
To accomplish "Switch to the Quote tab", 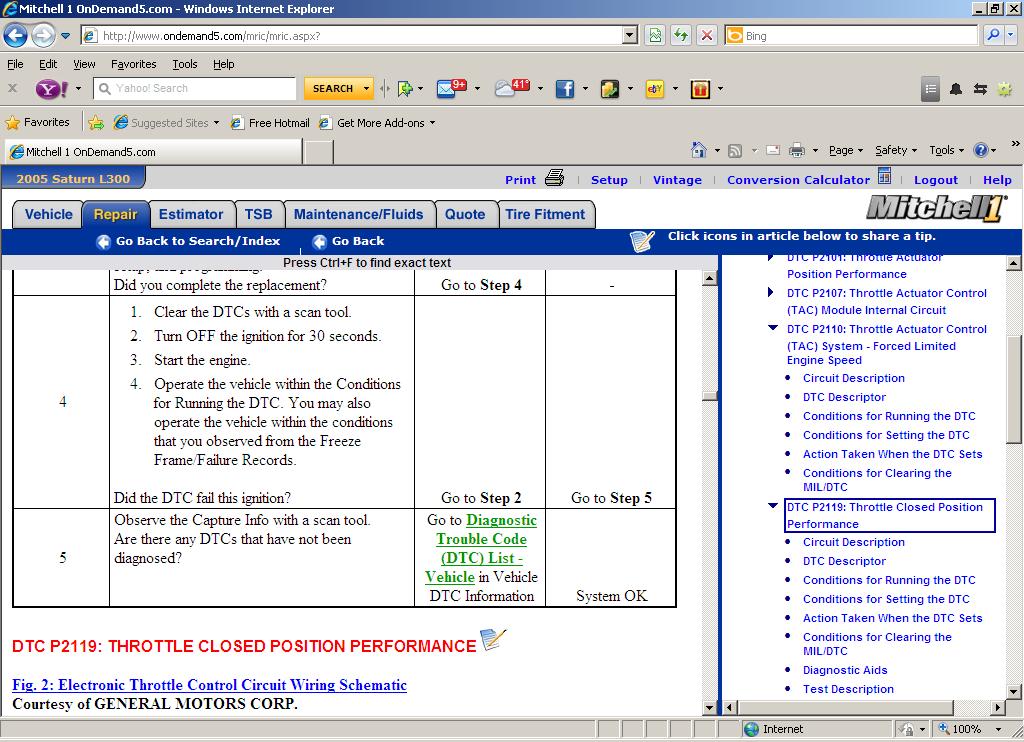I will [465, 214].
